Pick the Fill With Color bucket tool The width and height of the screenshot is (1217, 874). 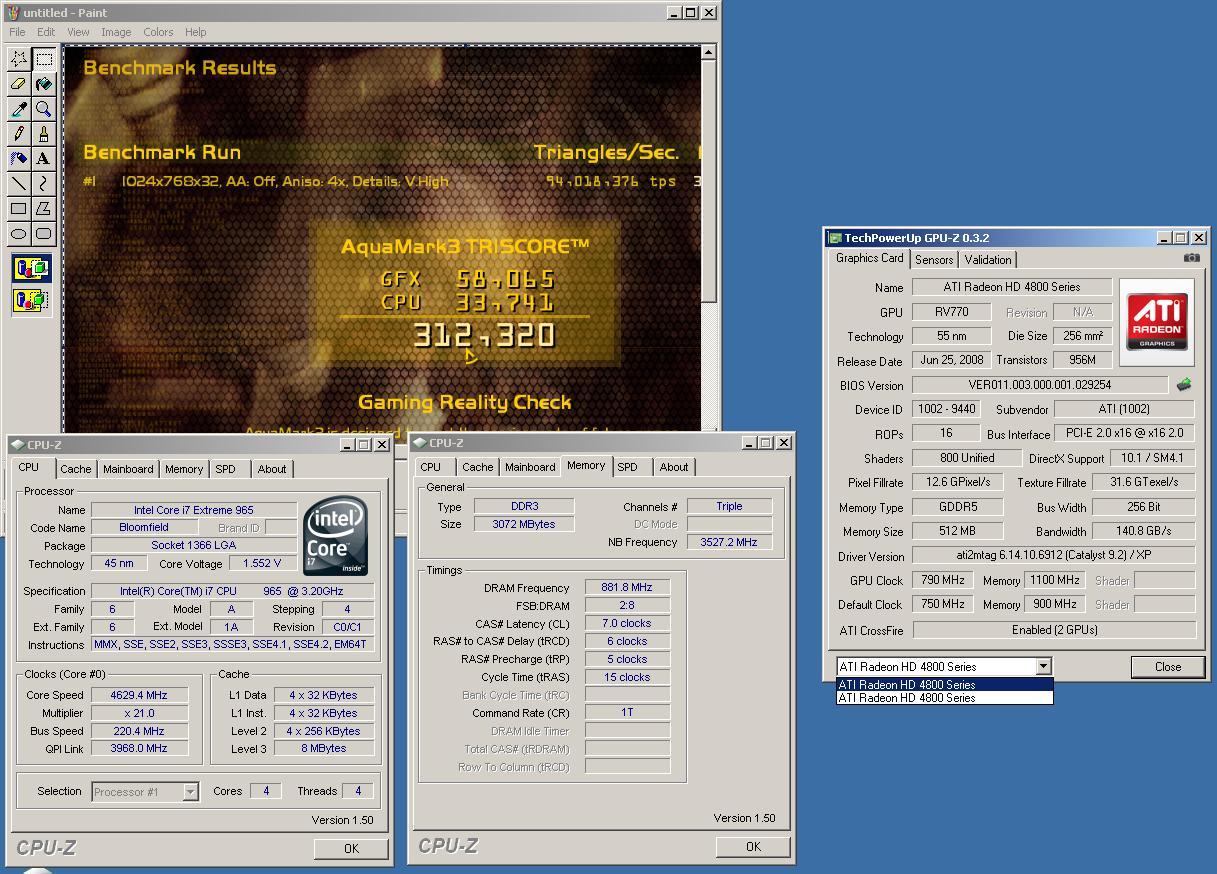tap(44, 84)
